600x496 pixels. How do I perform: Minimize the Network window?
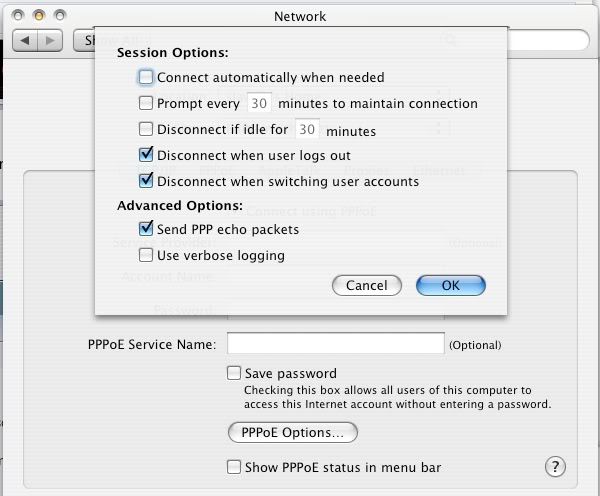click(40, 17)
